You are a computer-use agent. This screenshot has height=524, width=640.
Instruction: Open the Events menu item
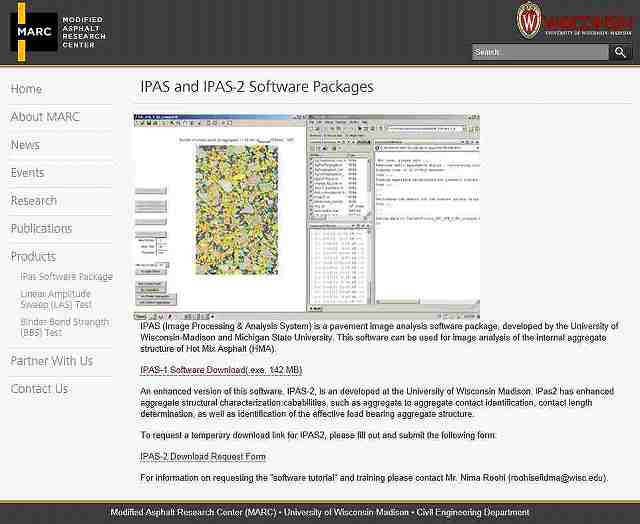click(x=27, y=173)
